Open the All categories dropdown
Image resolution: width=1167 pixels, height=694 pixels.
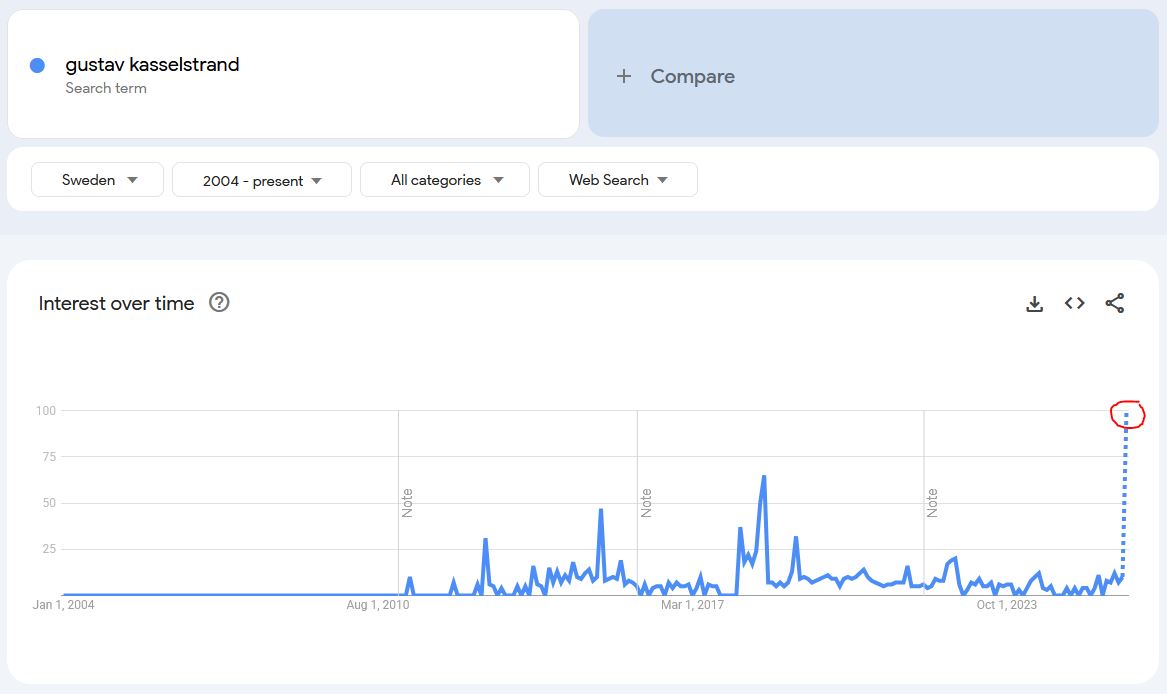(x=445, y=179)
